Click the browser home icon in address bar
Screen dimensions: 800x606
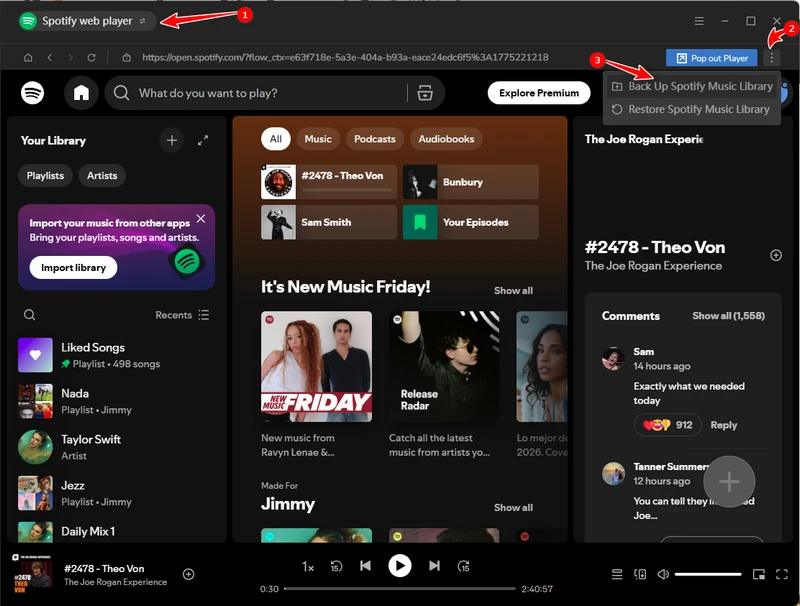(28, 58)
